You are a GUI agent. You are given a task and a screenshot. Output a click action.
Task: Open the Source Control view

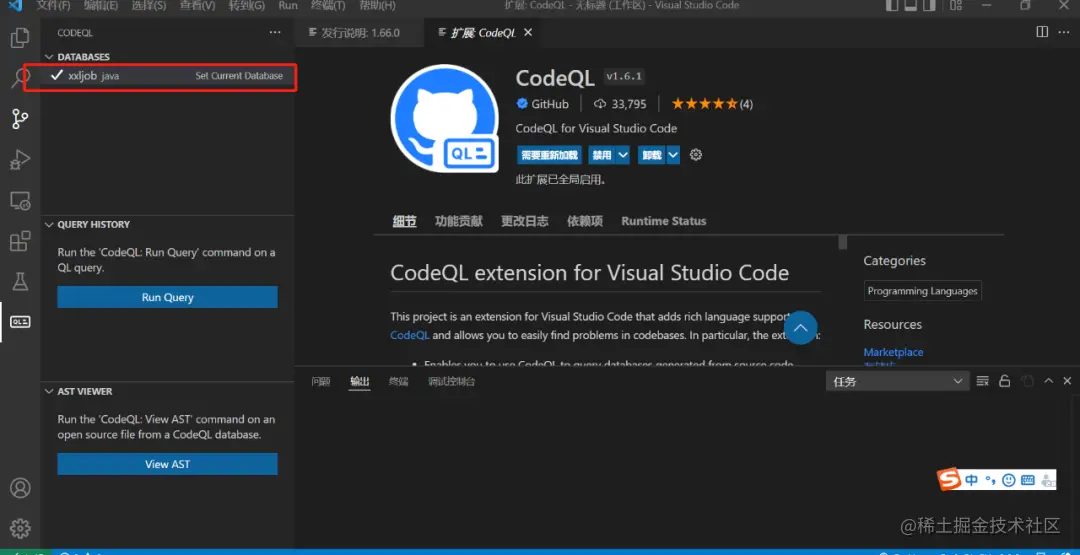click(20, 118)
